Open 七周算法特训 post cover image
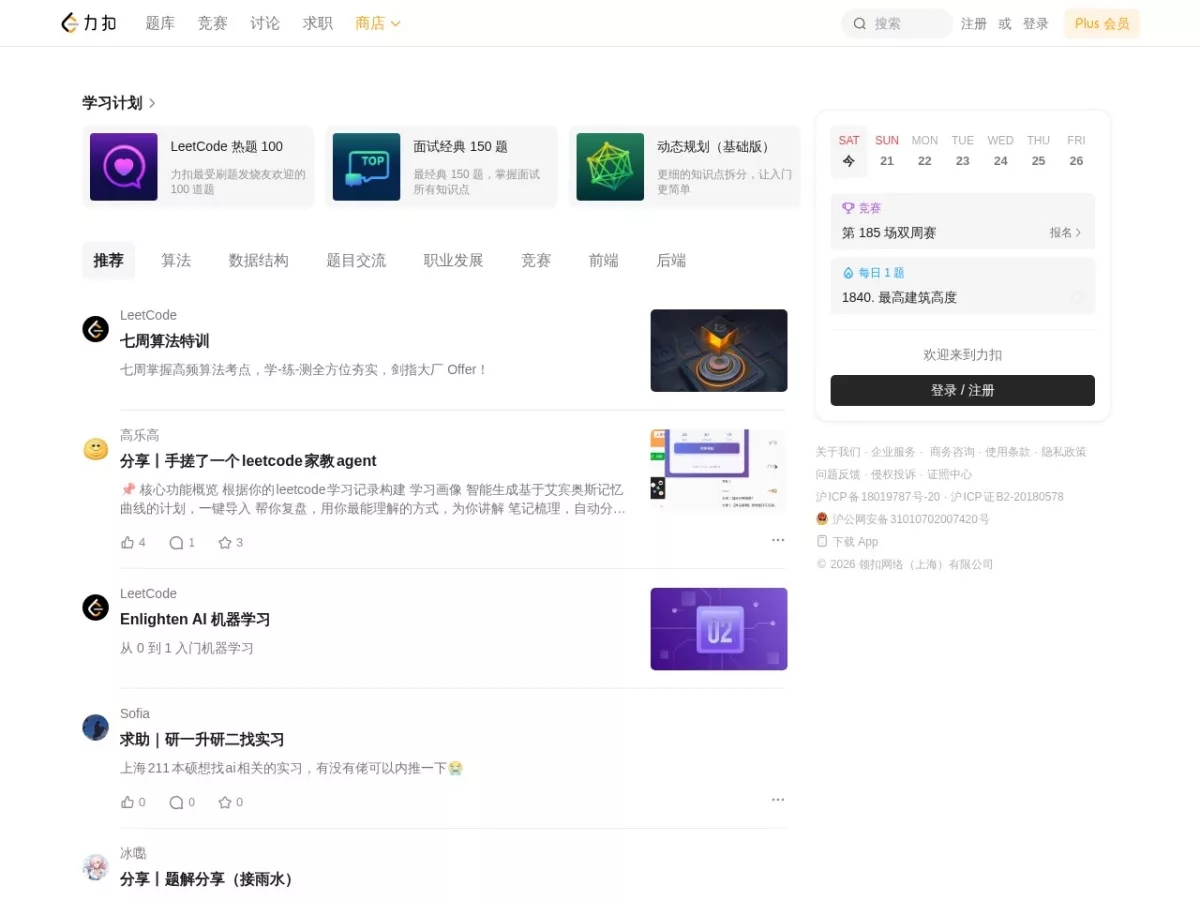1200x900 pixels. 719,350
